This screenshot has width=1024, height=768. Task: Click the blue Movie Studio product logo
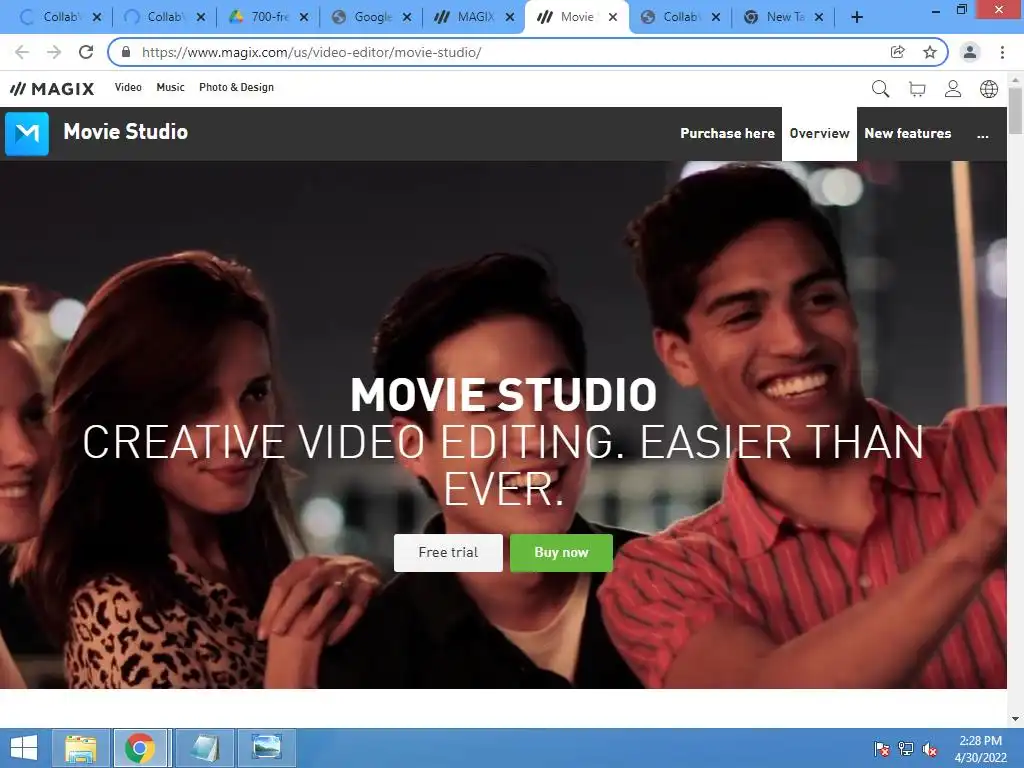[27, 134]
